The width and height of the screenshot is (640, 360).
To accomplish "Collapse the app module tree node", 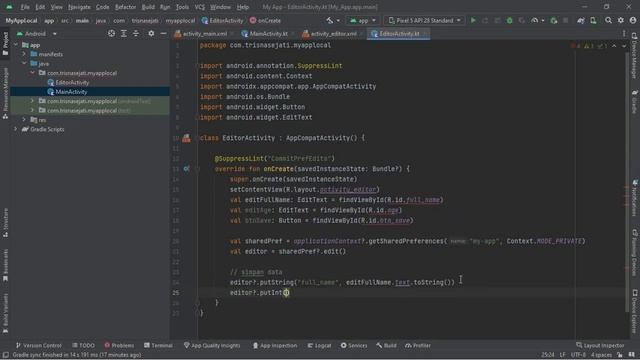I will tap(16, 45).
